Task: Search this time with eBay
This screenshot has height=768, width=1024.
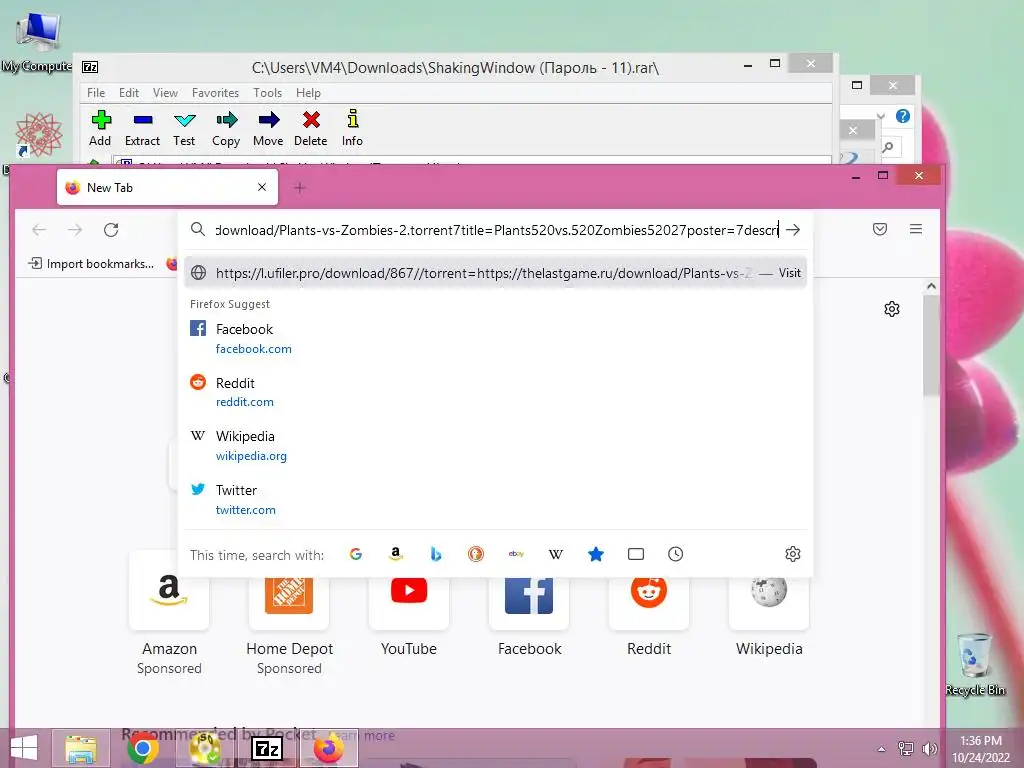Action: tap(516, 554)
